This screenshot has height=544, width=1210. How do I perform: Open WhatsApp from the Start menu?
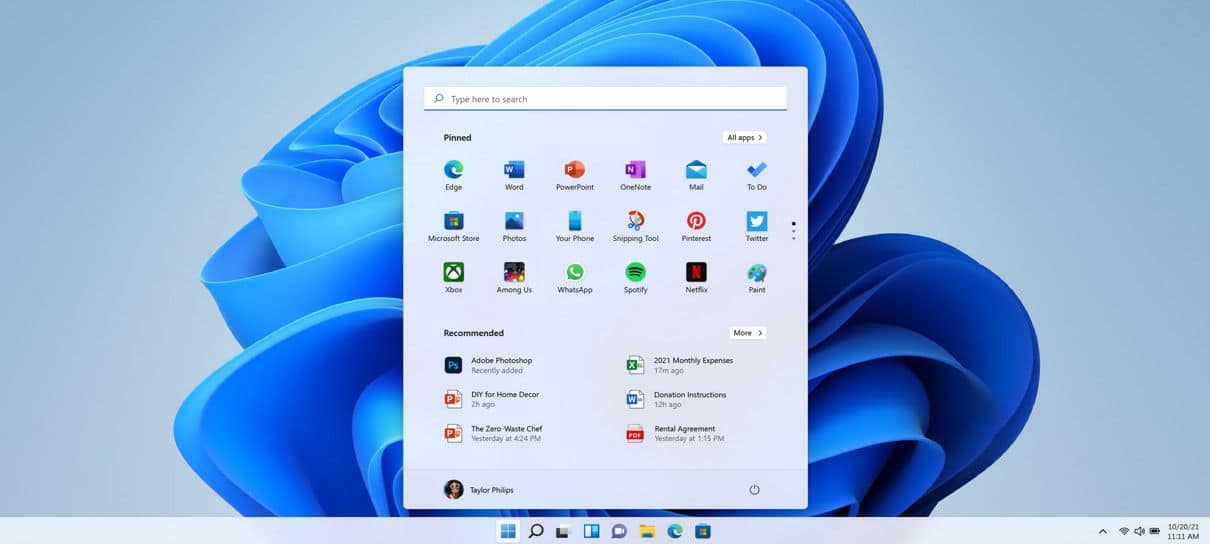[x=575, y=276]
